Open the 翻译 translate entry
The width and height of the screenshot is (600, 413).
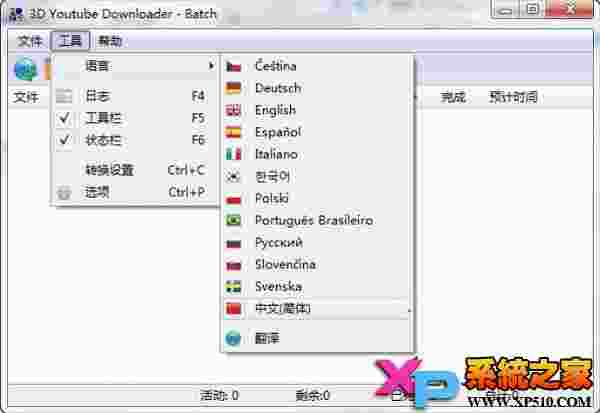click(317, 338)
